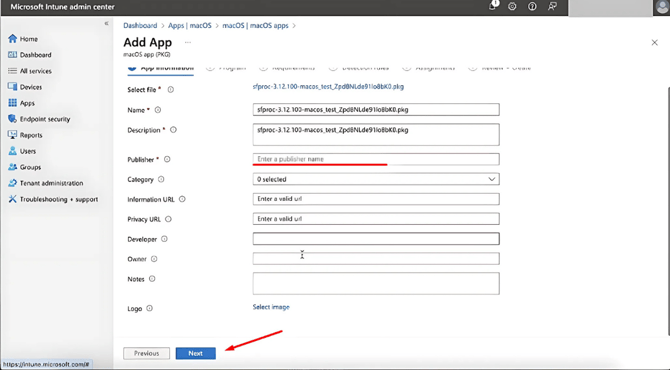Image resolution: width=670 pixels, height=370 pixels.
Task: Focus the Publisher name field
Action: (x=376, y=159)
